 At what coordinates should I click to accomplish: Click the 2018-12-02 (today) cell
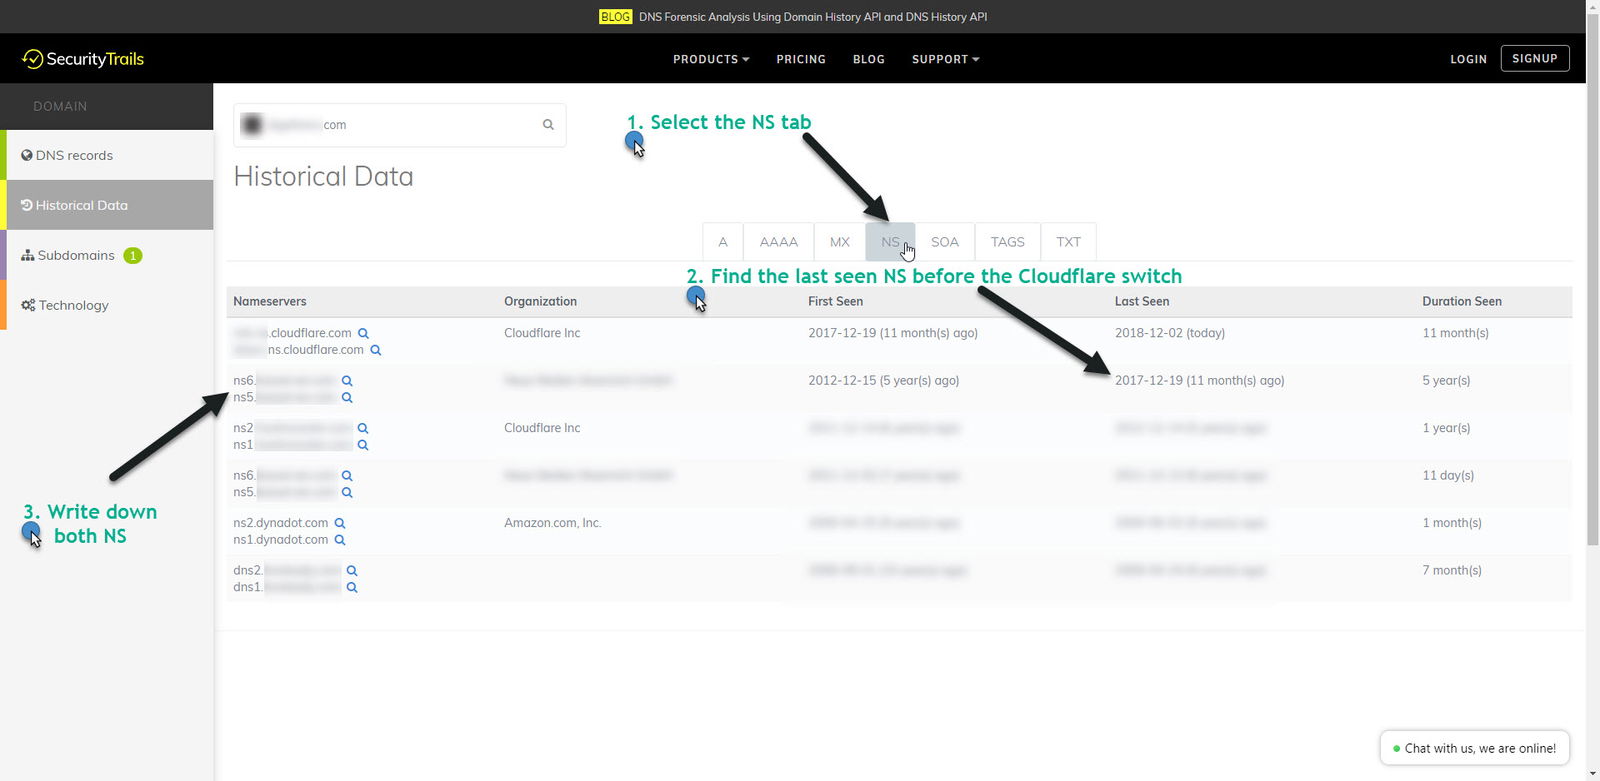pos(1170,333)
